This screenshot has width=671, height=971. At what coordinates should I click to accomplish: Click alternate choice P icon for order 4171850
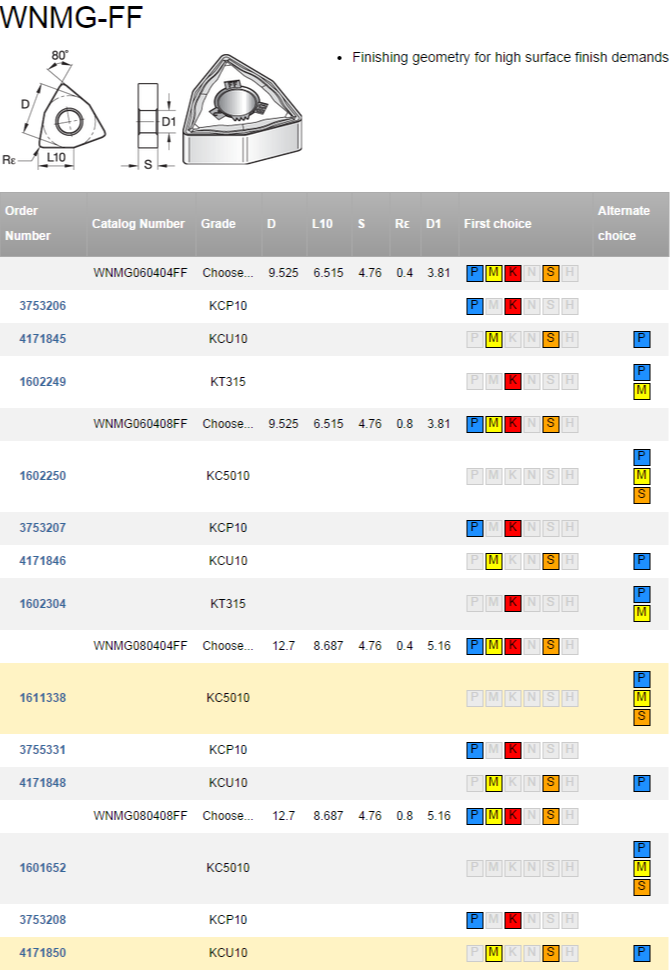642,953
